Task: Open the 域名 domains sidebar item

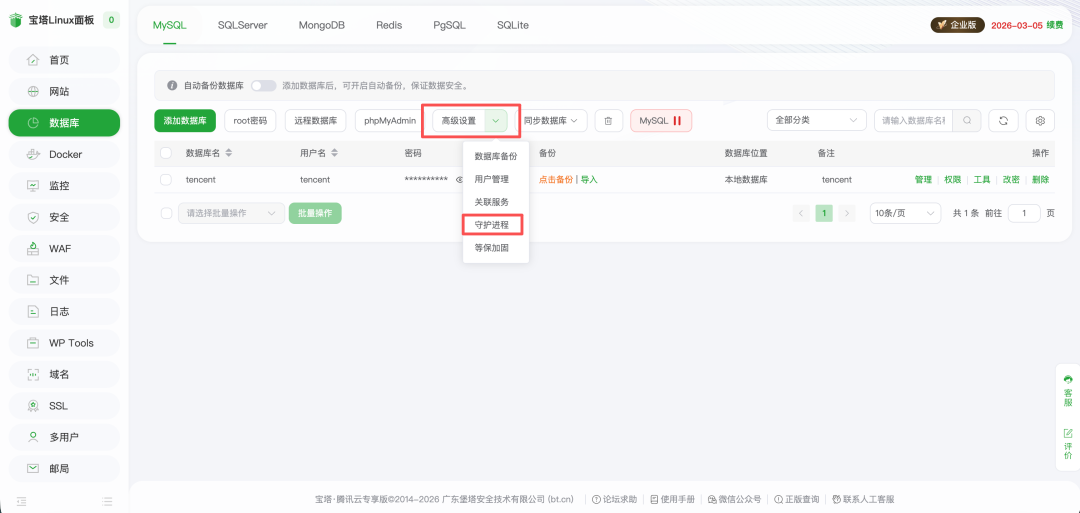Action: tap(64, 375)
